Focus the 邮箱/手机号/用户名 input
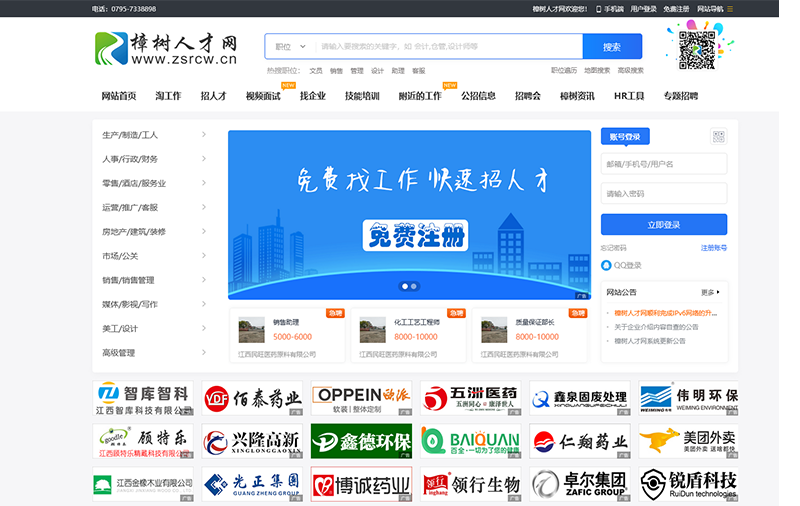The height and width of the screenshot is (506, 800). 664,164
